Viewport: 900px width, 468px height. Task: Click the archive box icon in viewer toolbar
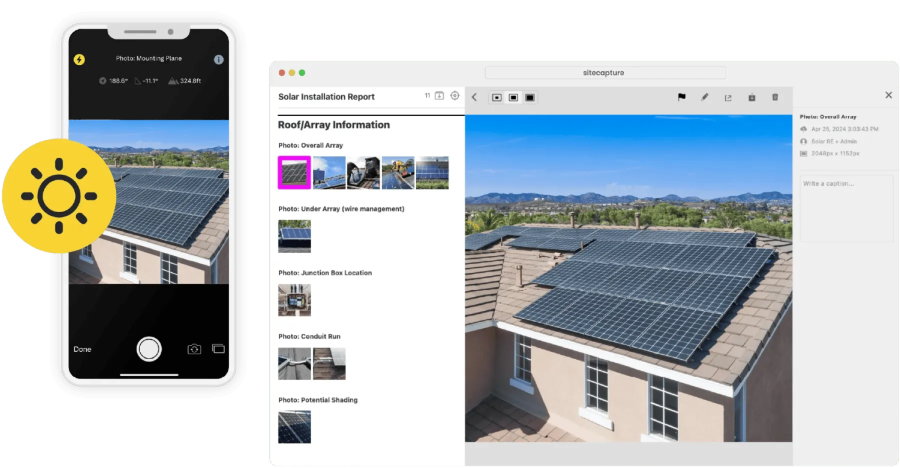[x=751, y=98]
